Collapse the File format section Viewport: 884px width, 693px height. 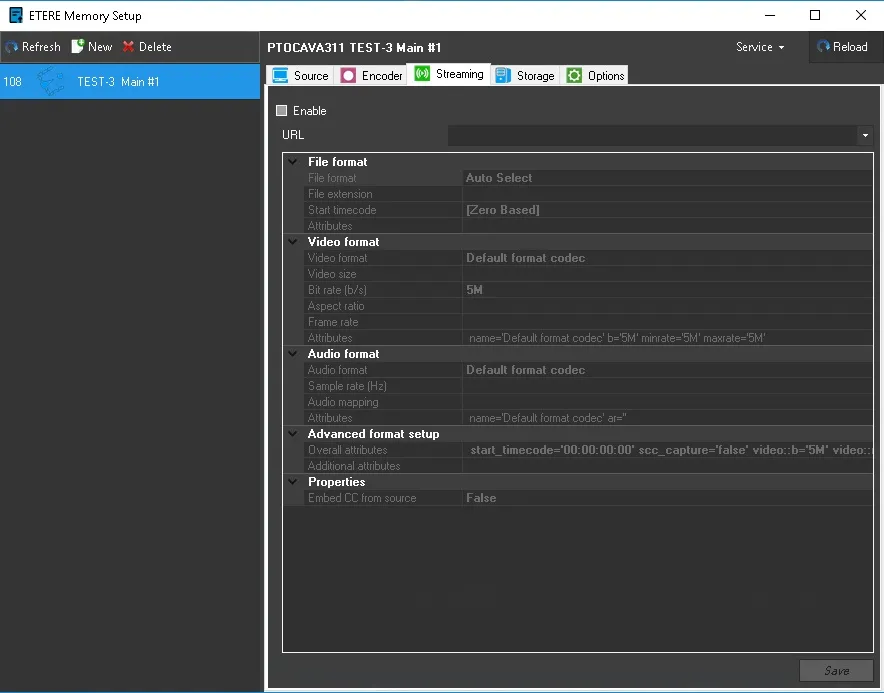293,162
